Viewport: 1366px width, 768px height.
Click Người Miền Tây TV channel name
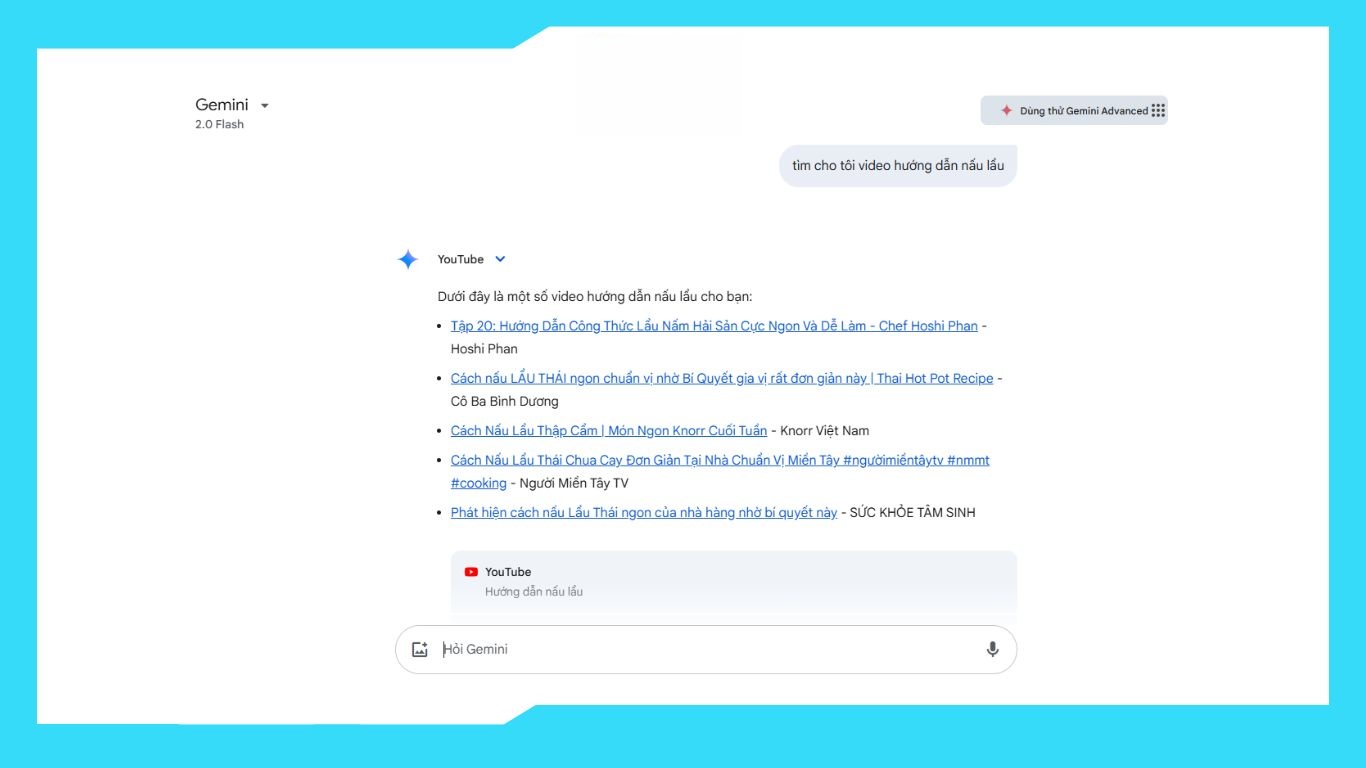(574, 483)
